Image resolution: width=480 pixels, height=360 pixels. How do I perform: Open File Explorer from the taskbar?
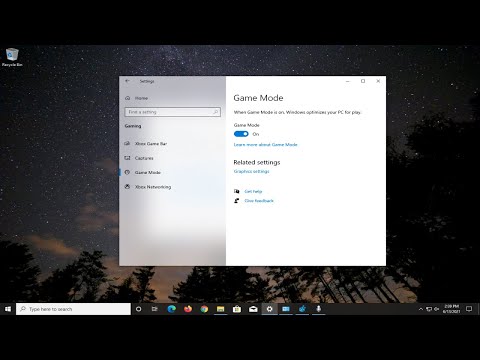(220, 309)
